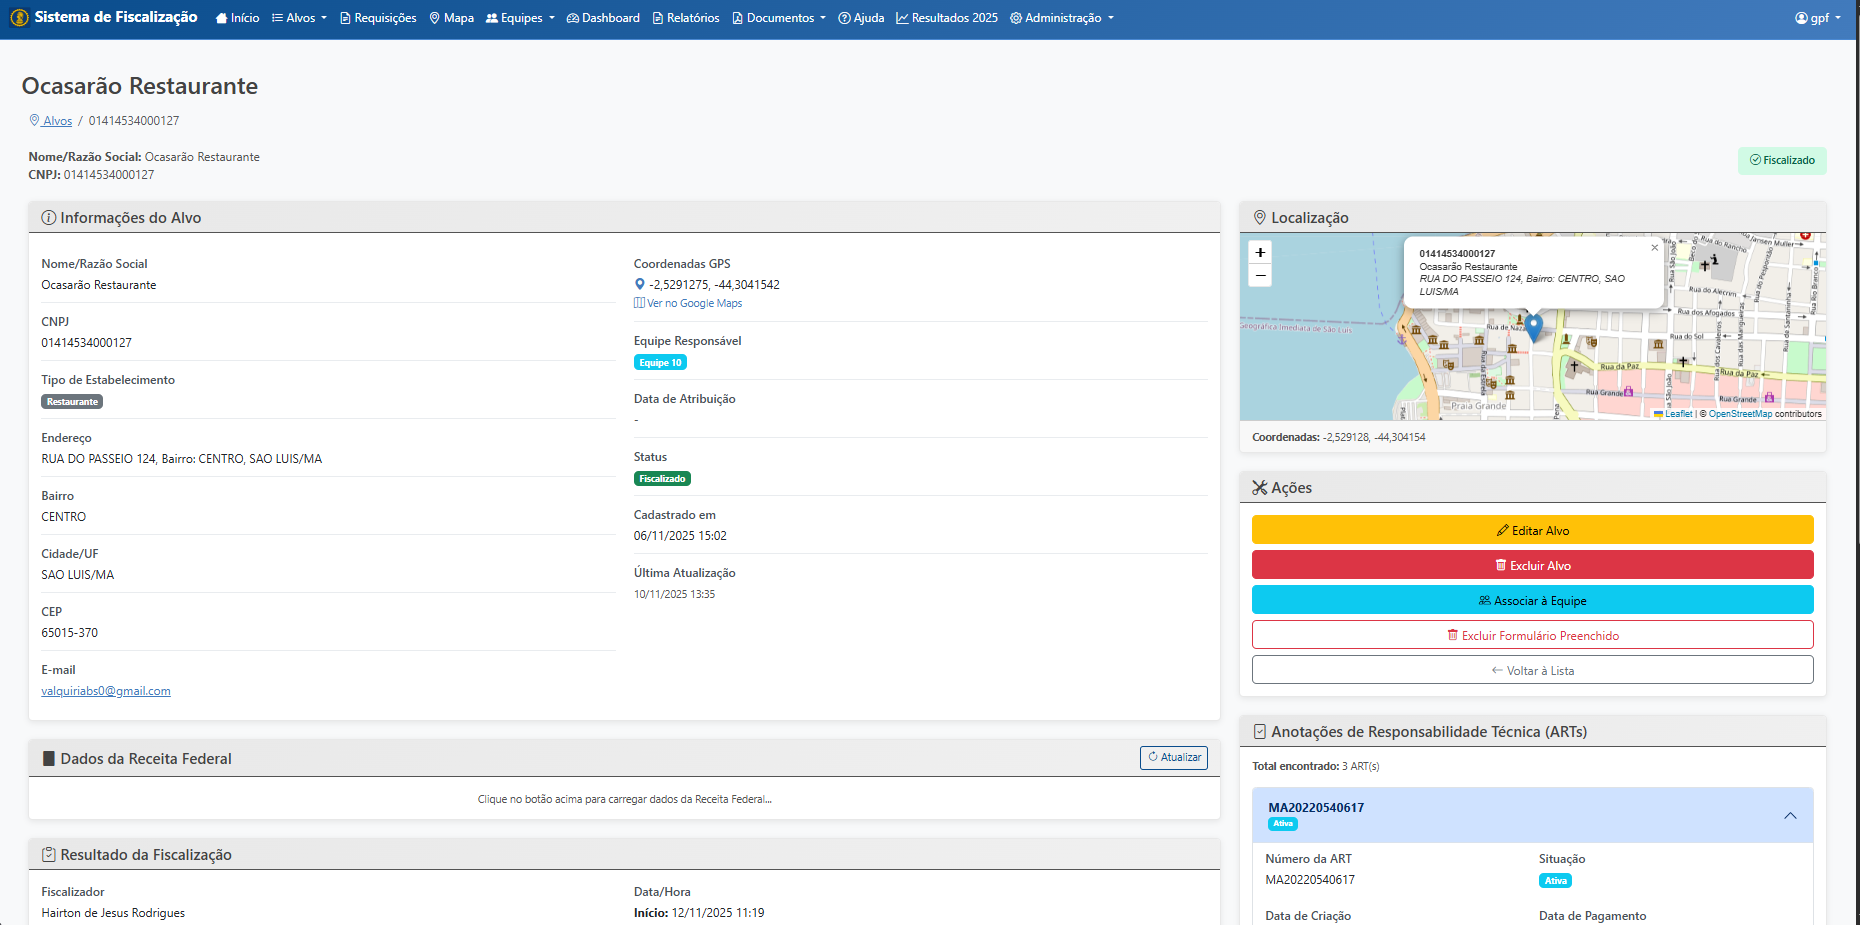The height and width of the screenshot is (925, 1860).
Task: Collapse the ART MA20220540617 accordion
Action: (1790, 816)
